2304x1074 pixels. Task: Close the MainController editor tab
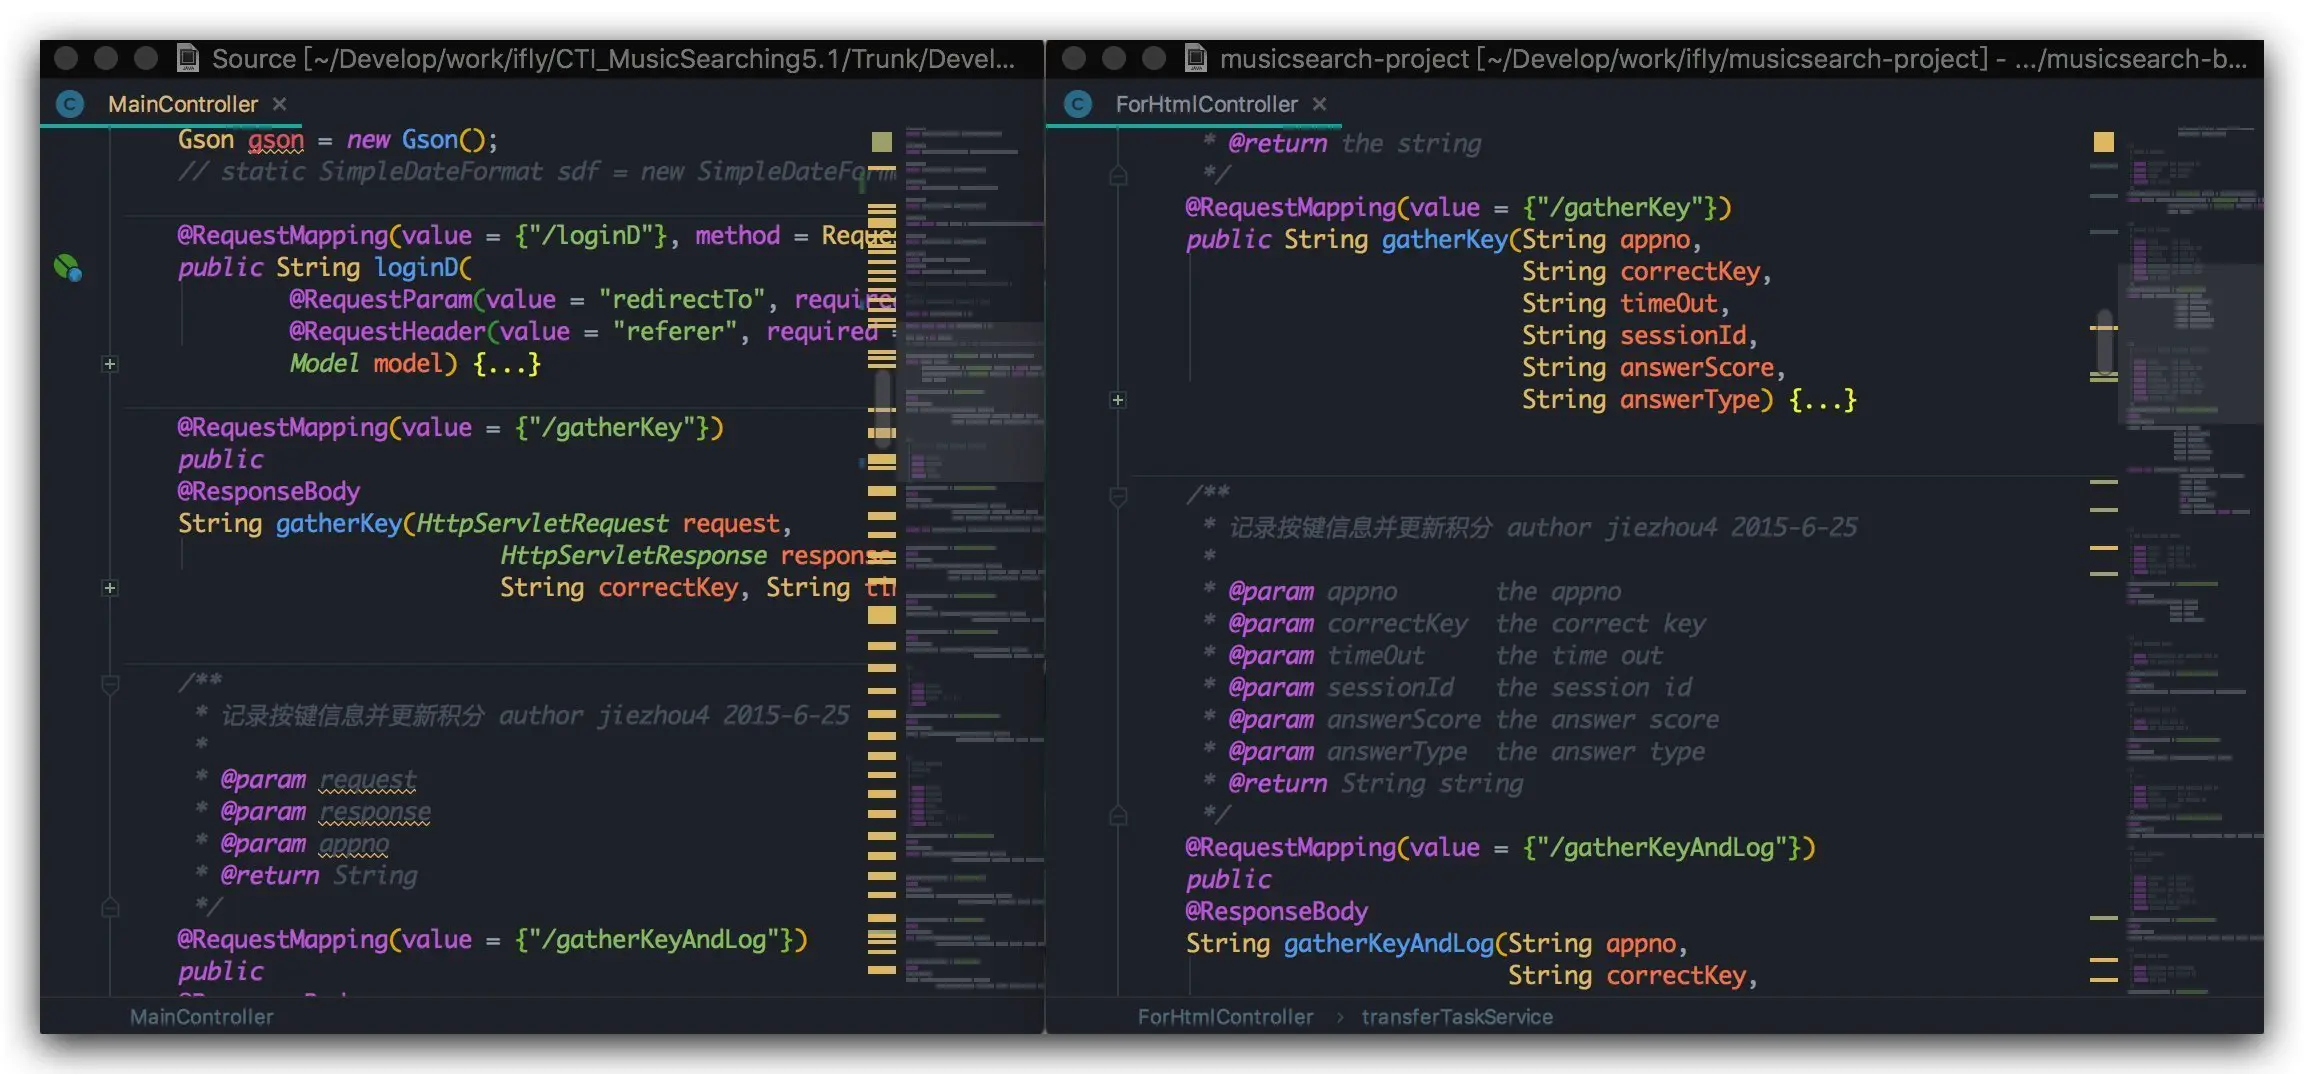pyautogui.click(x=280, y=104)
